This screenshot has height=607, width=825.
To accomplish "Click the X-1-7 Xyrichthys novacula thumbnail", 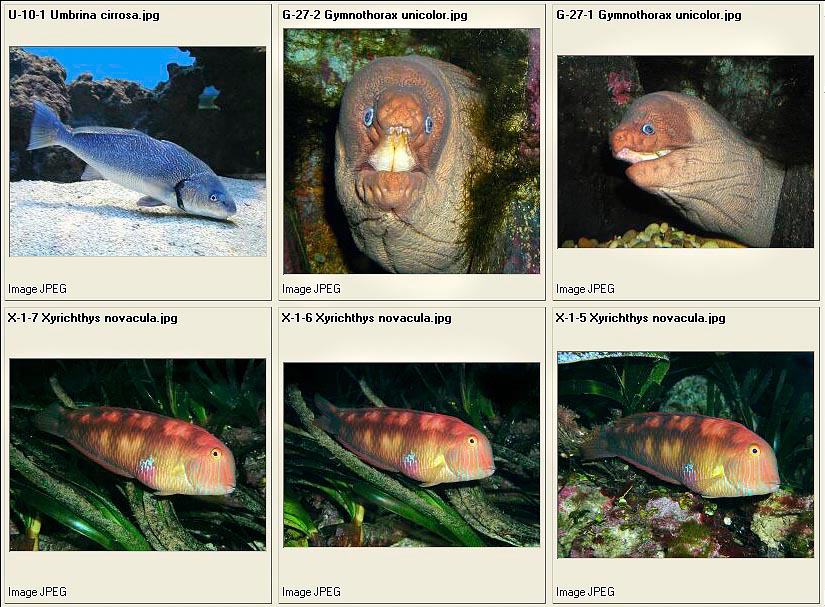I will point(138,455).
